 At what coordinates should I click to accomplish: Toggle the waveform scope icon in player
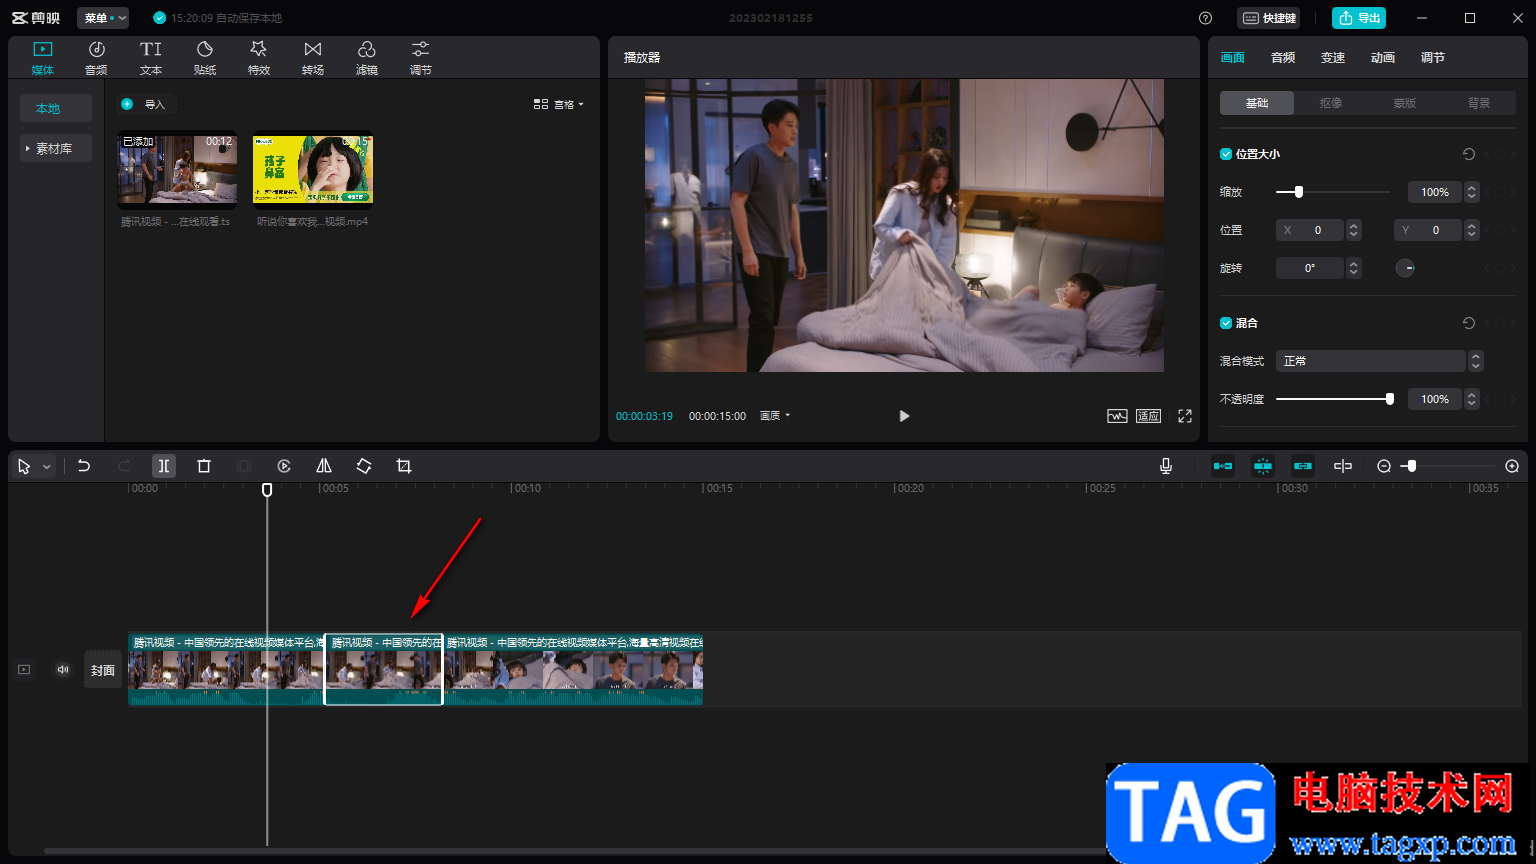pos(1117,416)
